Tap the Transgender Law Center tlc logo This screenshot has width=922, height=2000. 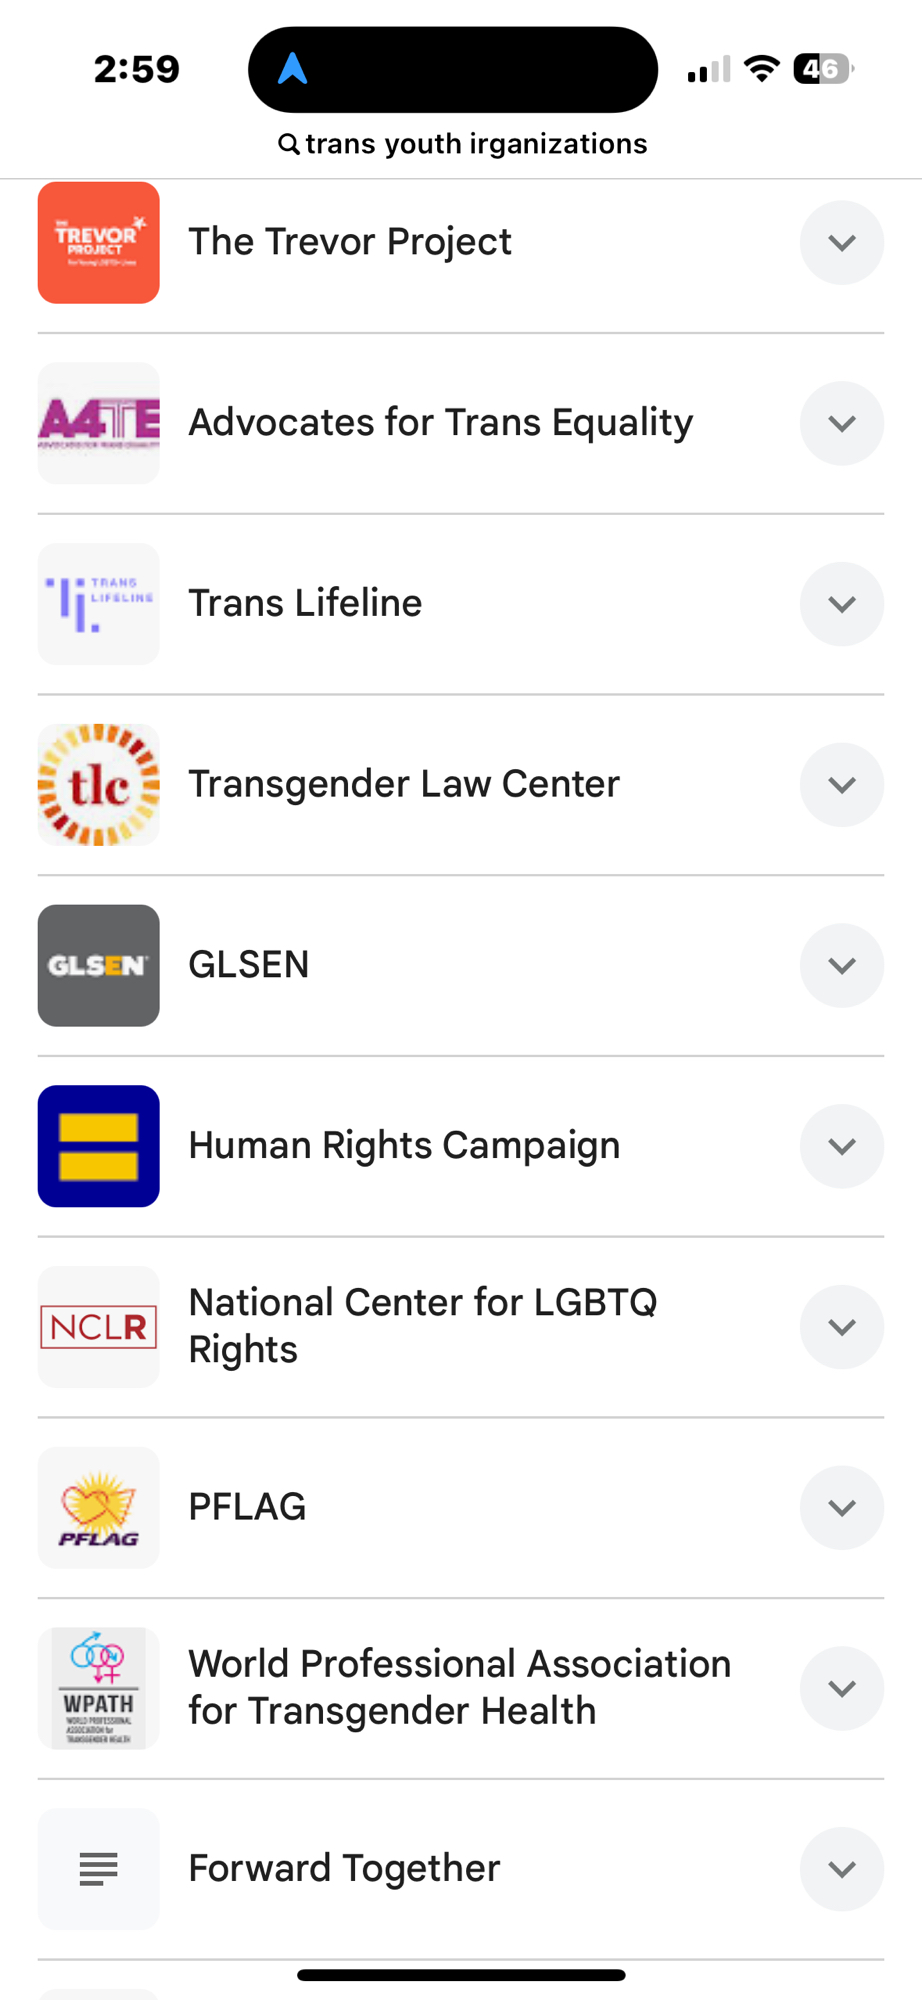click(98, 785)
